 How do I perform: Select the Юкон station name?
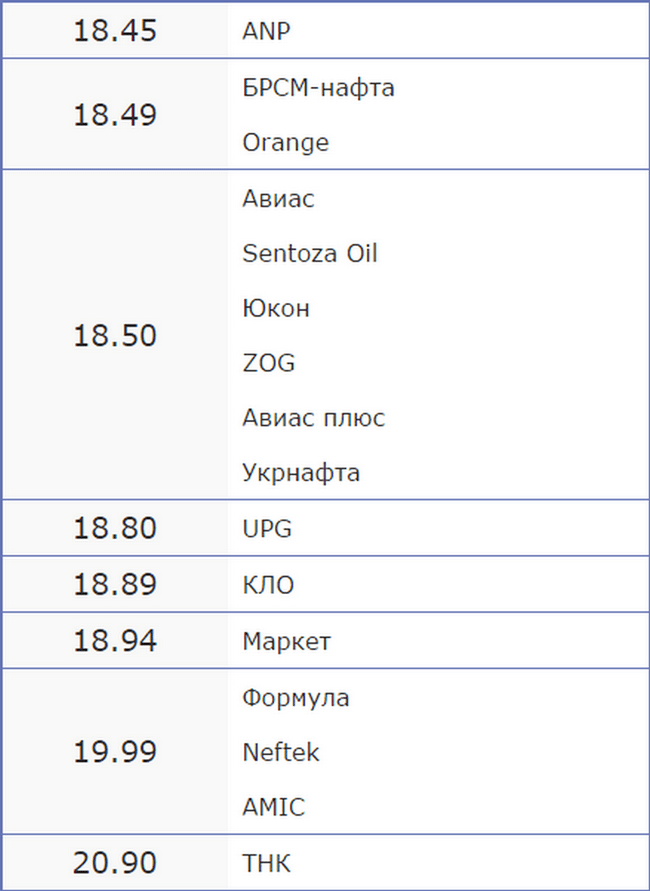click(276, 308)
